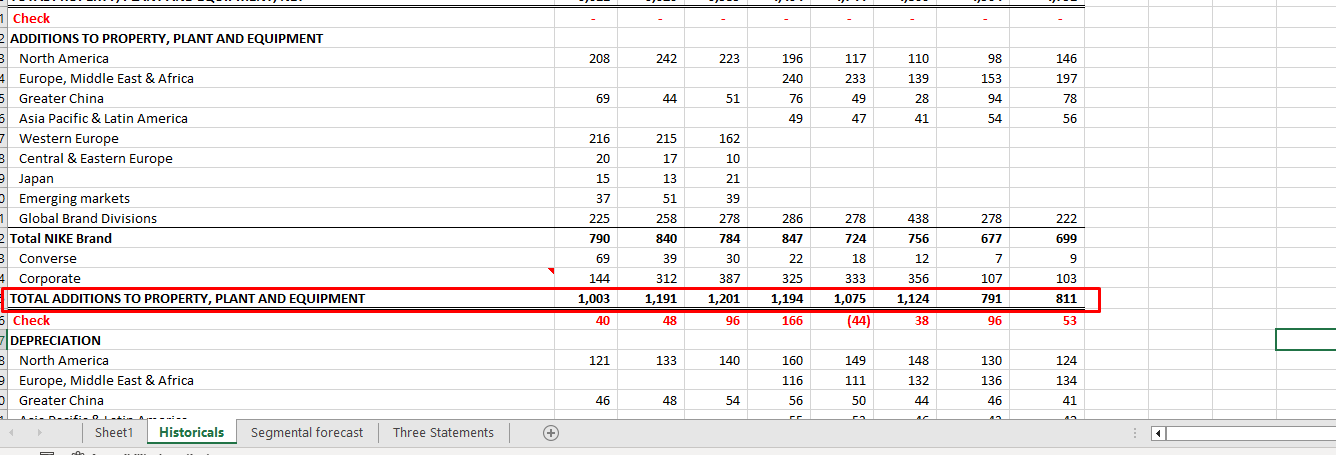The height and width of the screenshot is (455, 1336).
Task: Select value 121 in depreciation North America
Action: point(599,360)
